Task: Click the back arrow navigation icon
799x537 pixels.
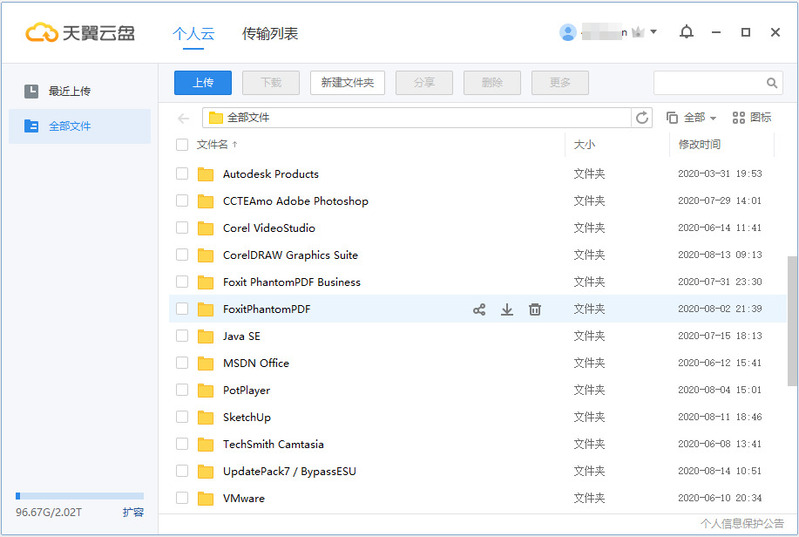Action: pos(184,118)
